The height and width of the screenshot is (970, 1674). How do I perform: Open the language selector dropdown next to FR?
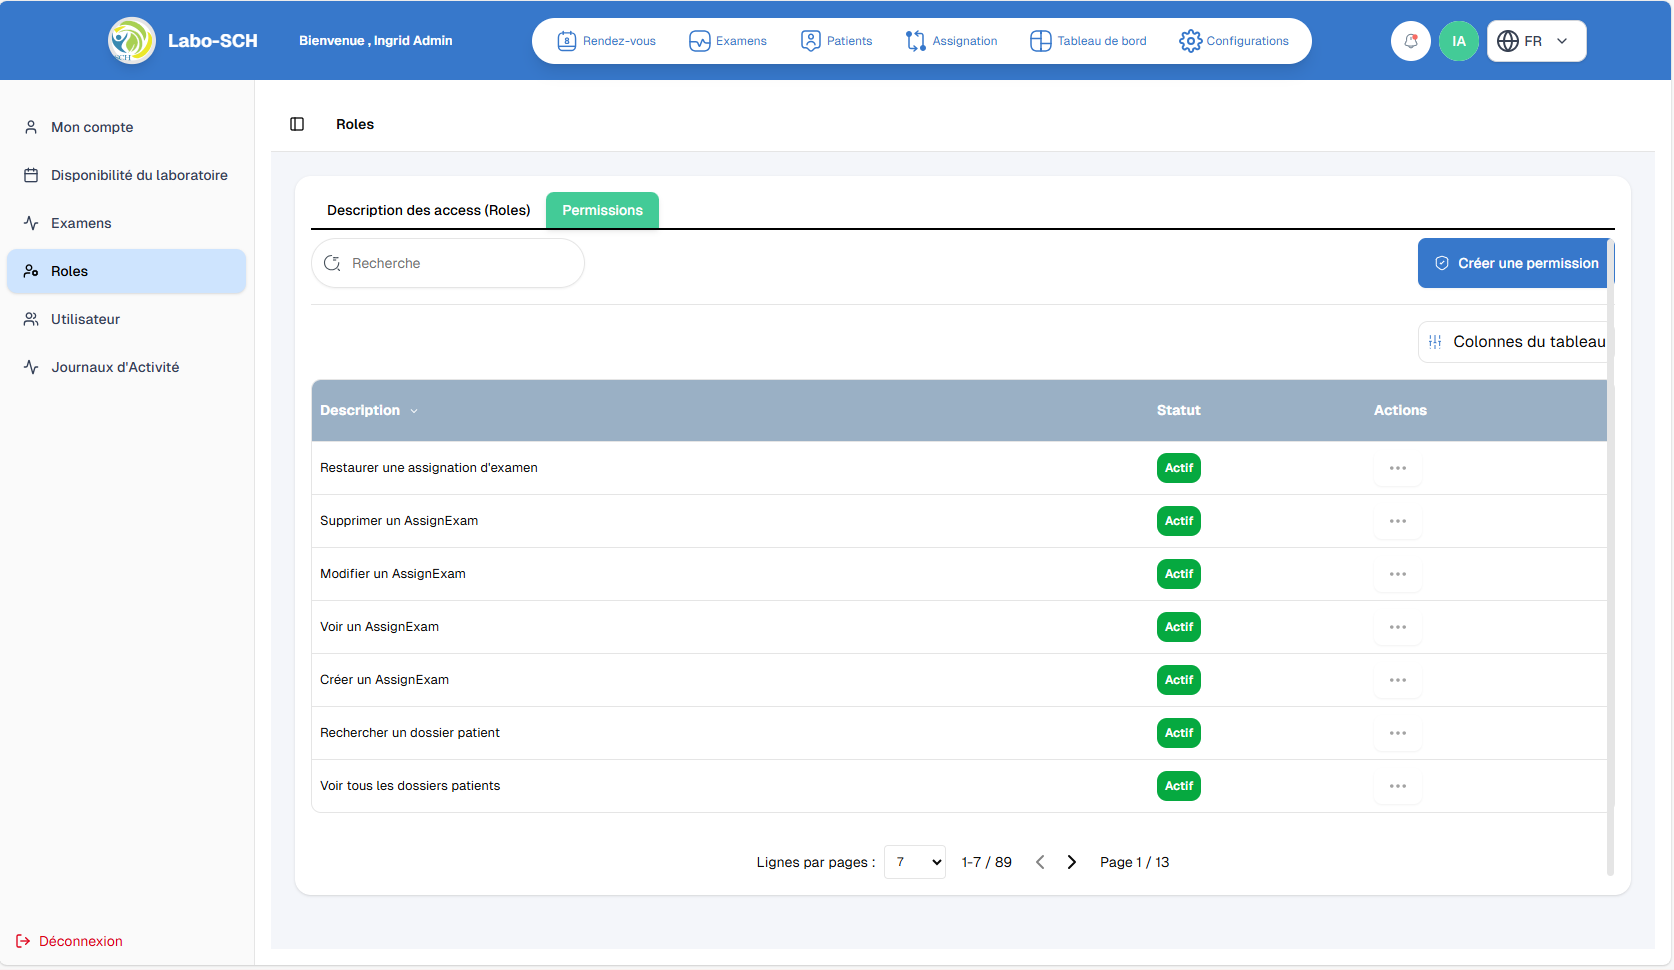(1561, 41)
